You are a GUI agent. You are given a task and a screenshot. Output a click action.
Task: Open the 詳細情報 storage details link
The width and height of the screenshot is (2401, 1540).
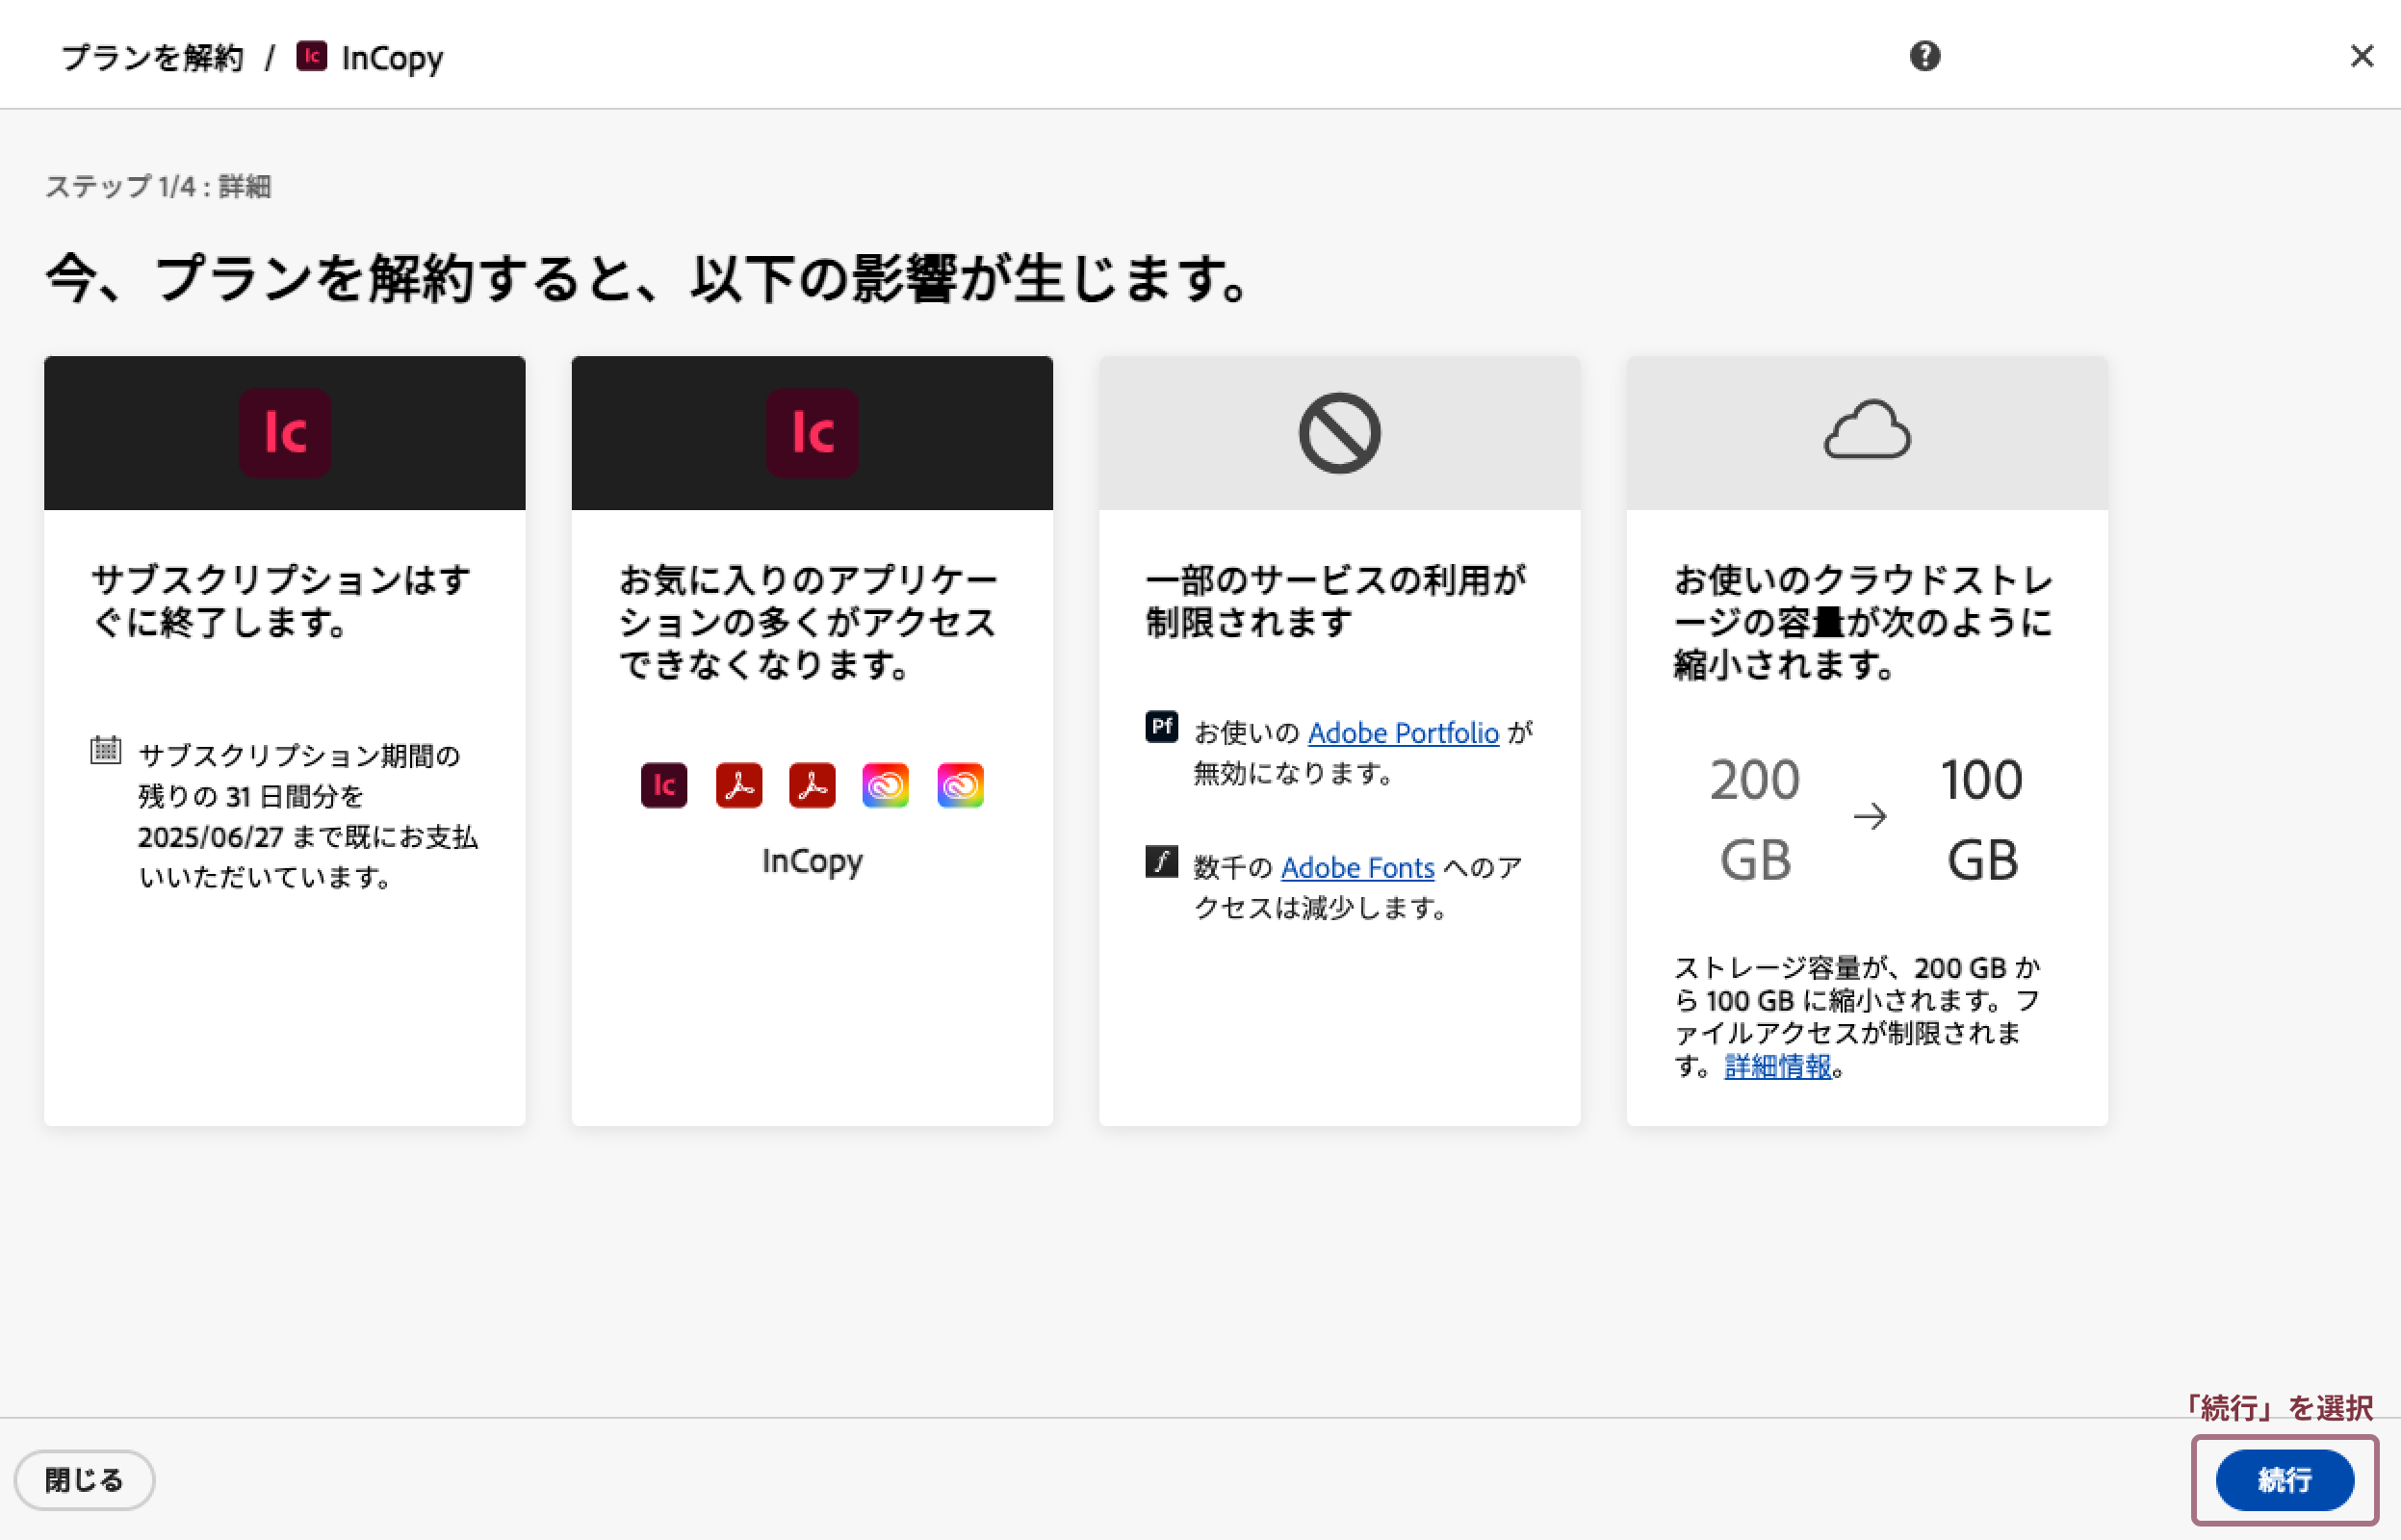1777,1067
